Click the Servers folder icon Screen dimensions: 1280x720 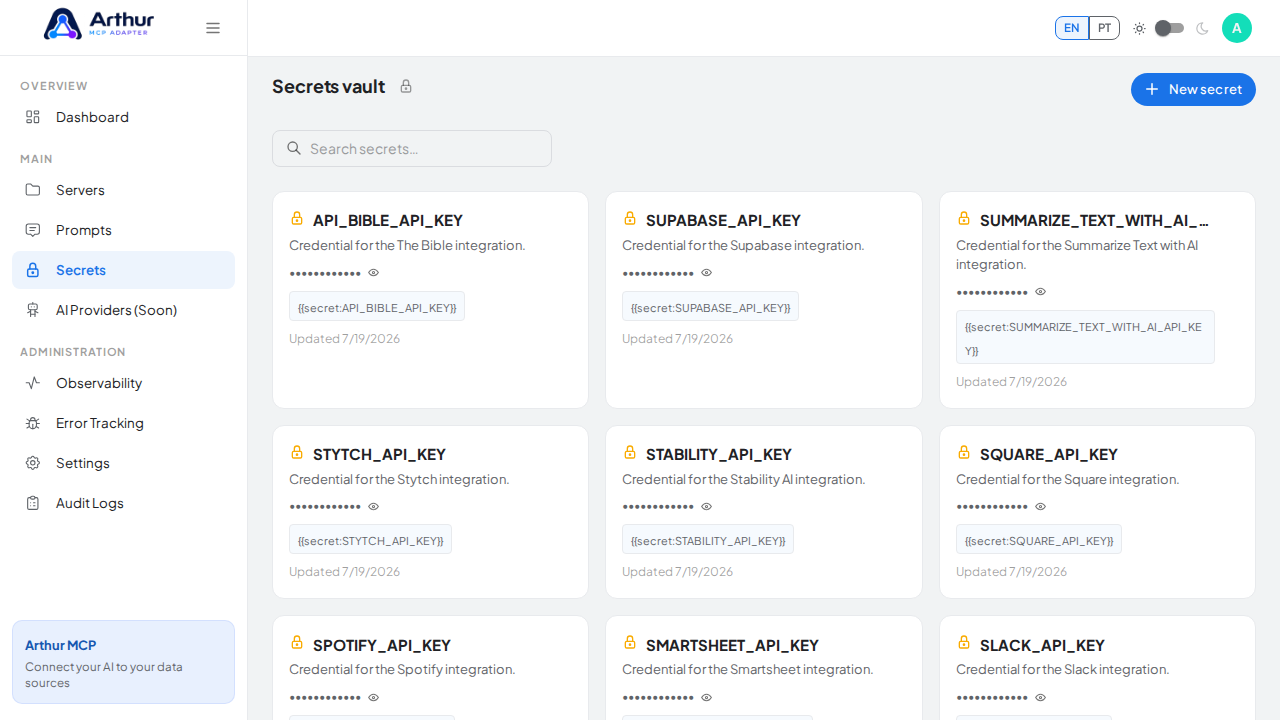click(33, 190)
